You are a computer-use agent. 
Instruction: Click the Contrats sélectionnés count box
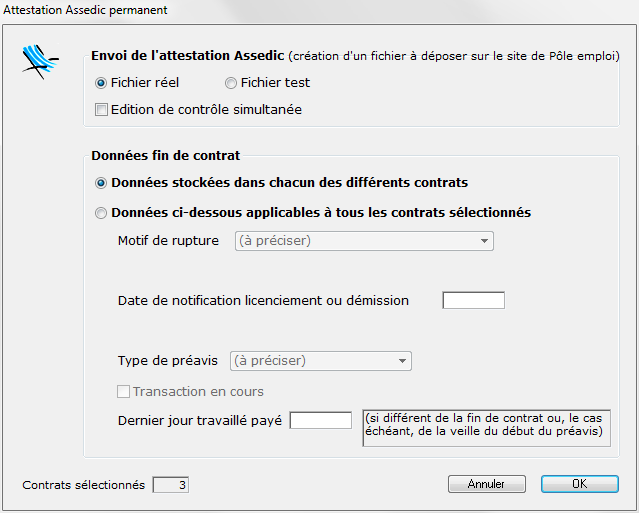pos(170,485)
